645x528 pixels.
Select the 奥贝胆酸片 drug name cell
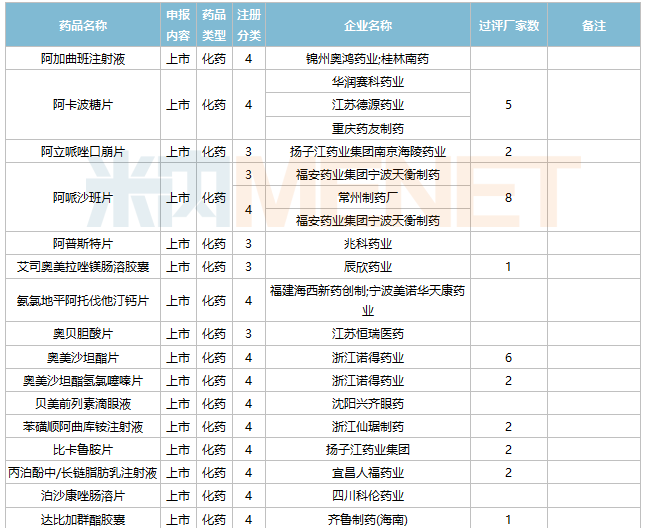click(83, 333)
